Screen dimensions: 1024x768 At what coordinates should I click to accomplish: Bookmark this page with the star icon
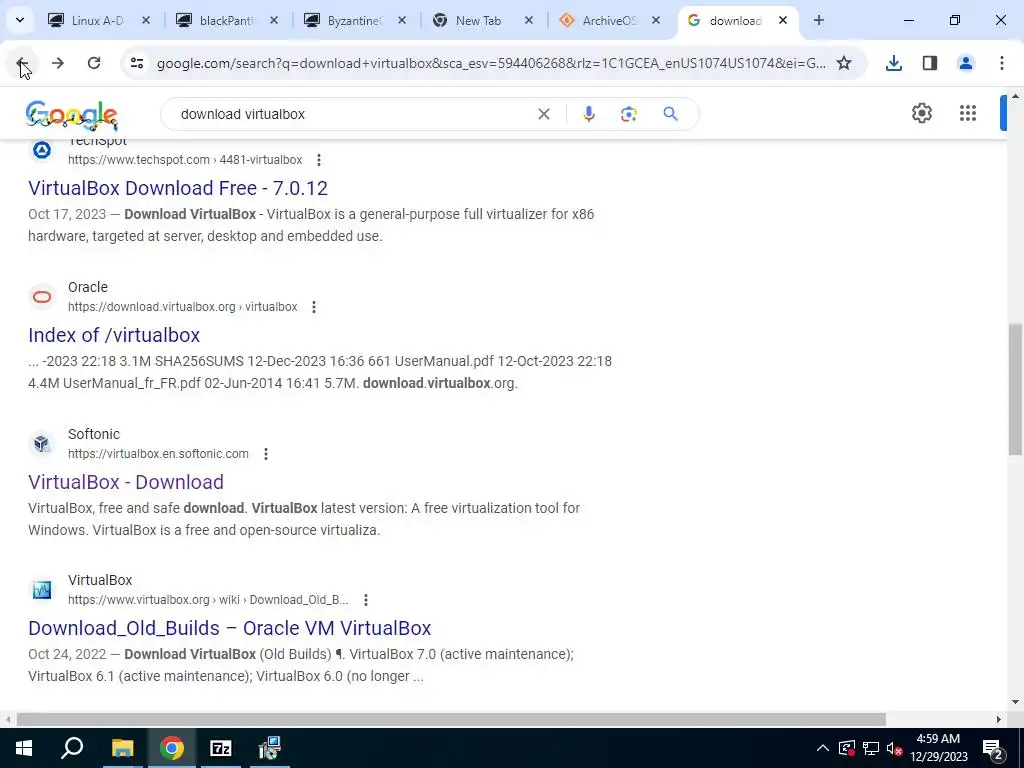tap(844, 63)
